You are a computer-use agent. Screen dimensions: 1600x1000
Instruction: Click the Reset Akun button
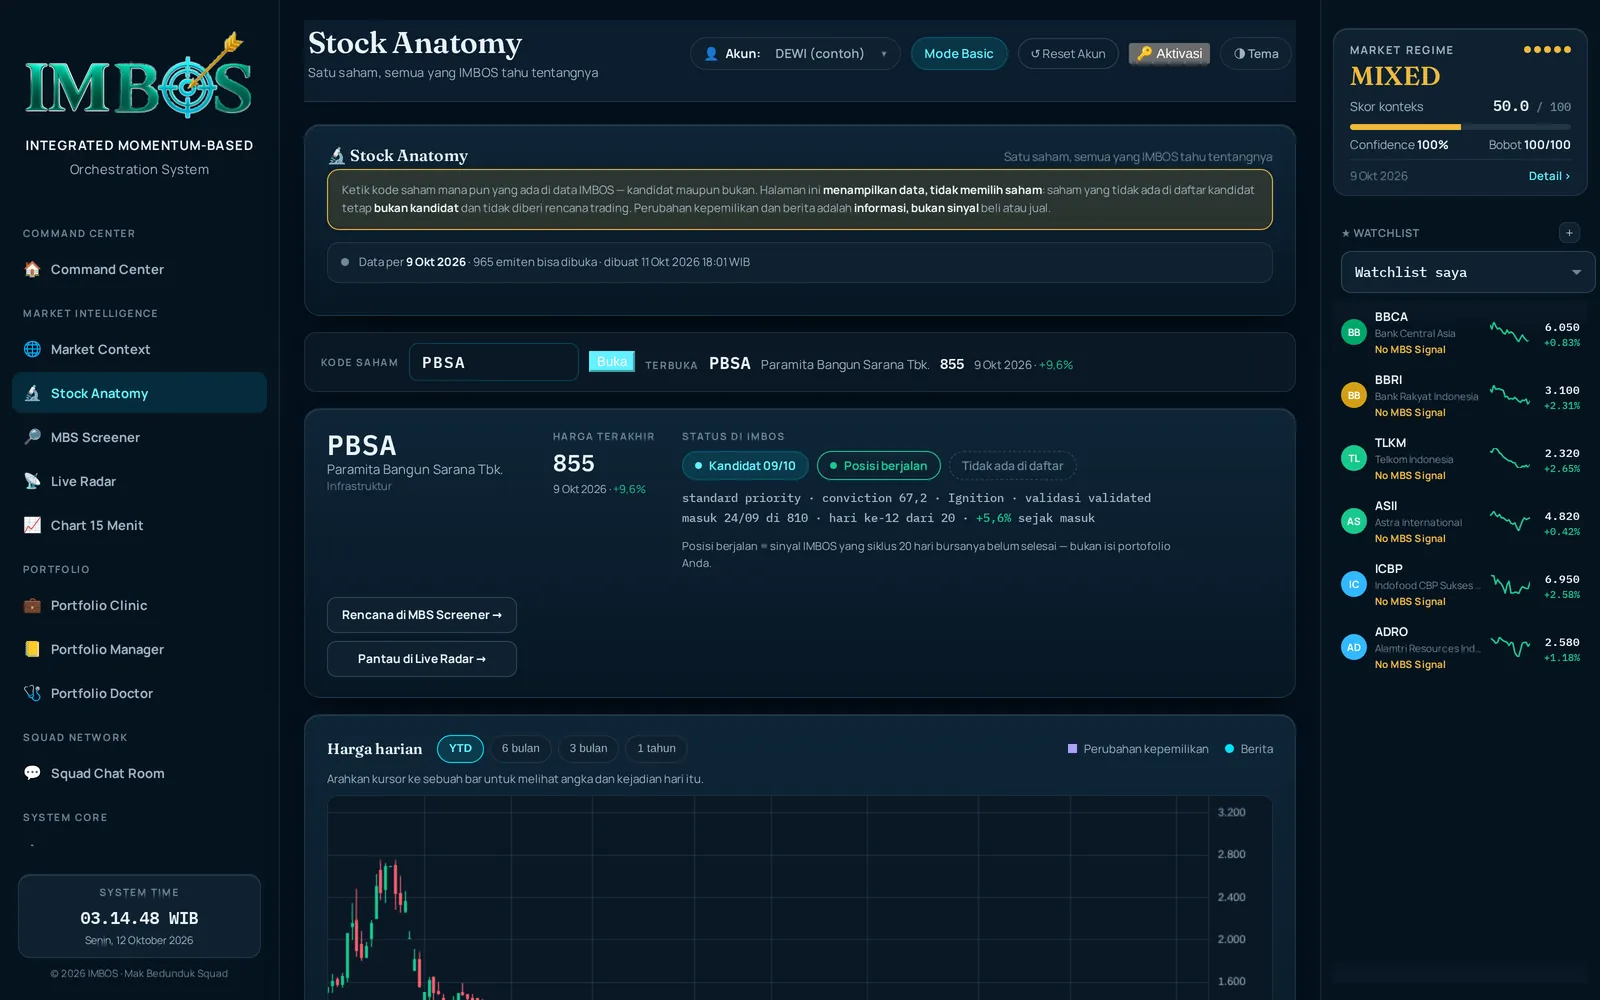pos(1068,54)
